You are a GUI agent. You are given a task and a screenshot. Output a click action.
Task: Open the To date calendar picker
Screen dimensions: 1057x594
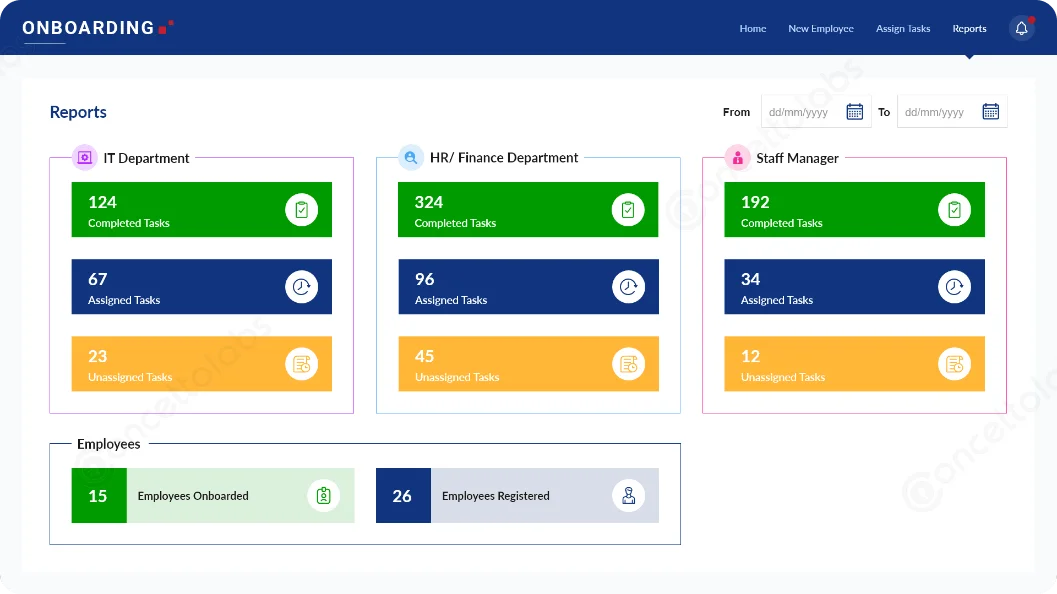pos(990,112)
